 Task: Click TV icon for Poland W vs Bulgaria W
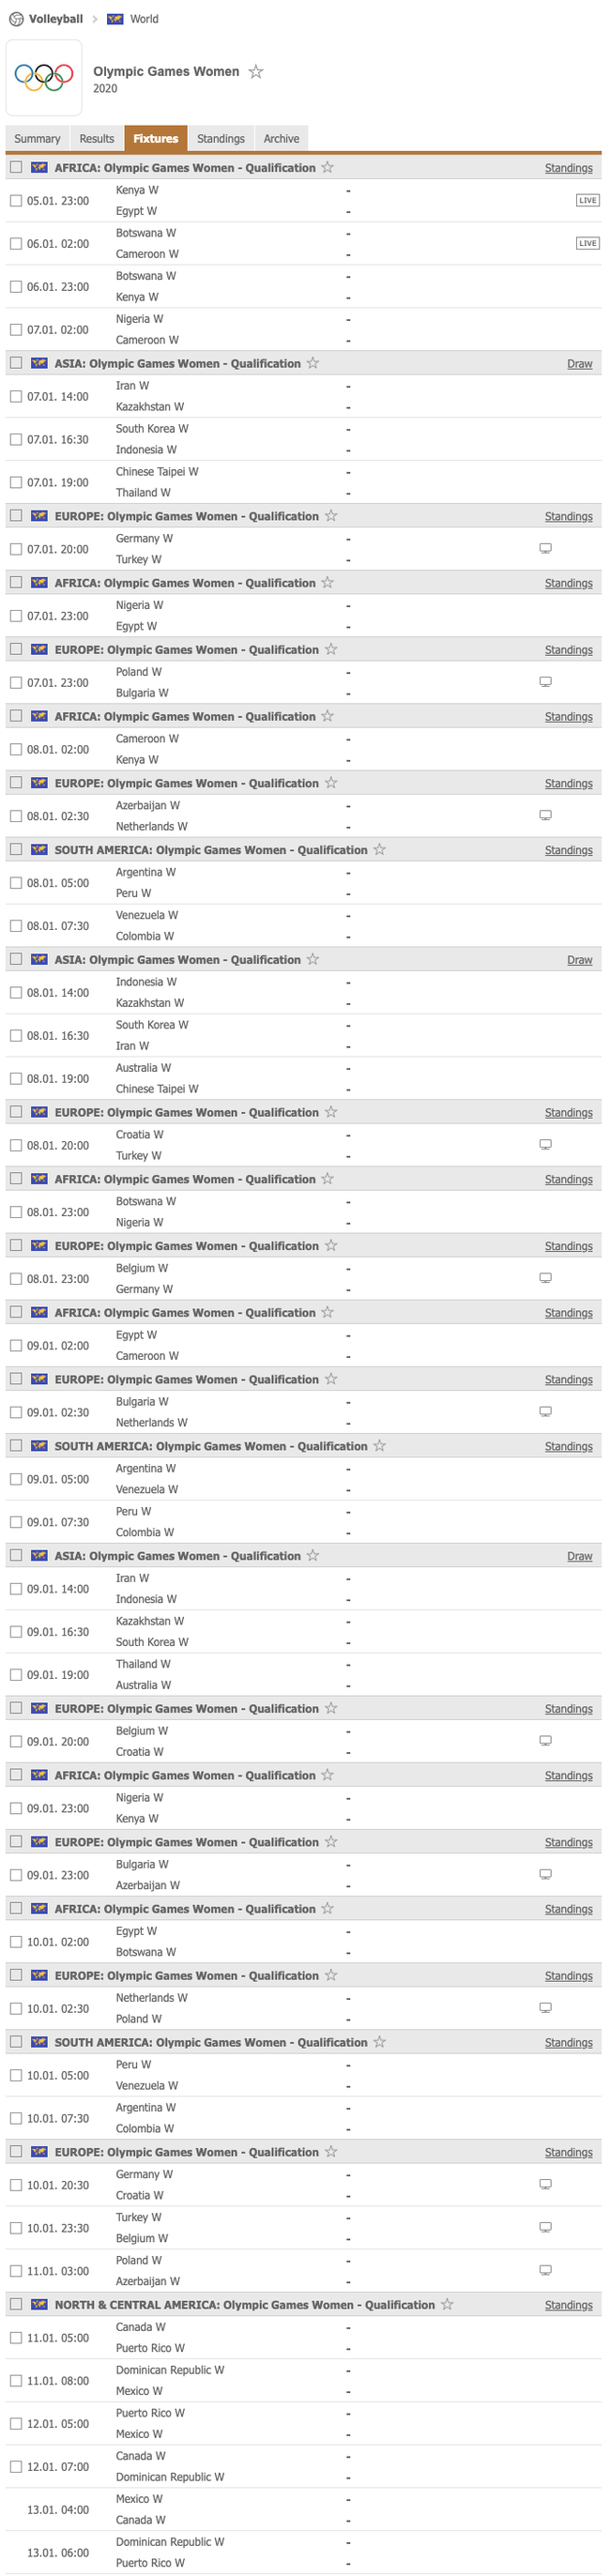coord(545,683)
